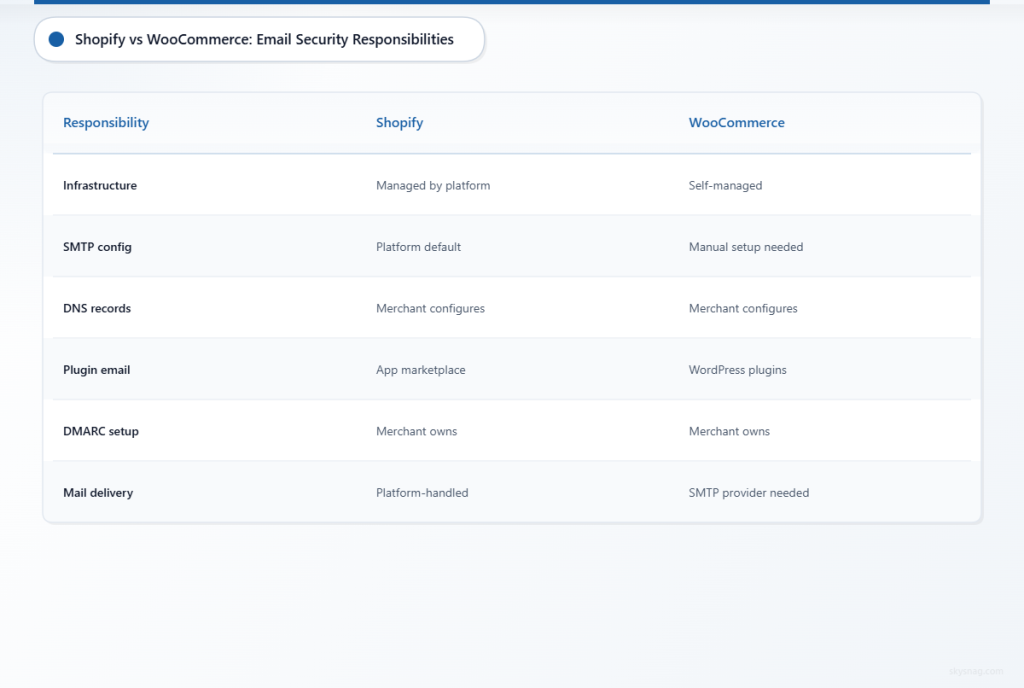Click the 'Manual setup needed' cell
Screen dimensions: 1024x688
click(x=745, y=247)
